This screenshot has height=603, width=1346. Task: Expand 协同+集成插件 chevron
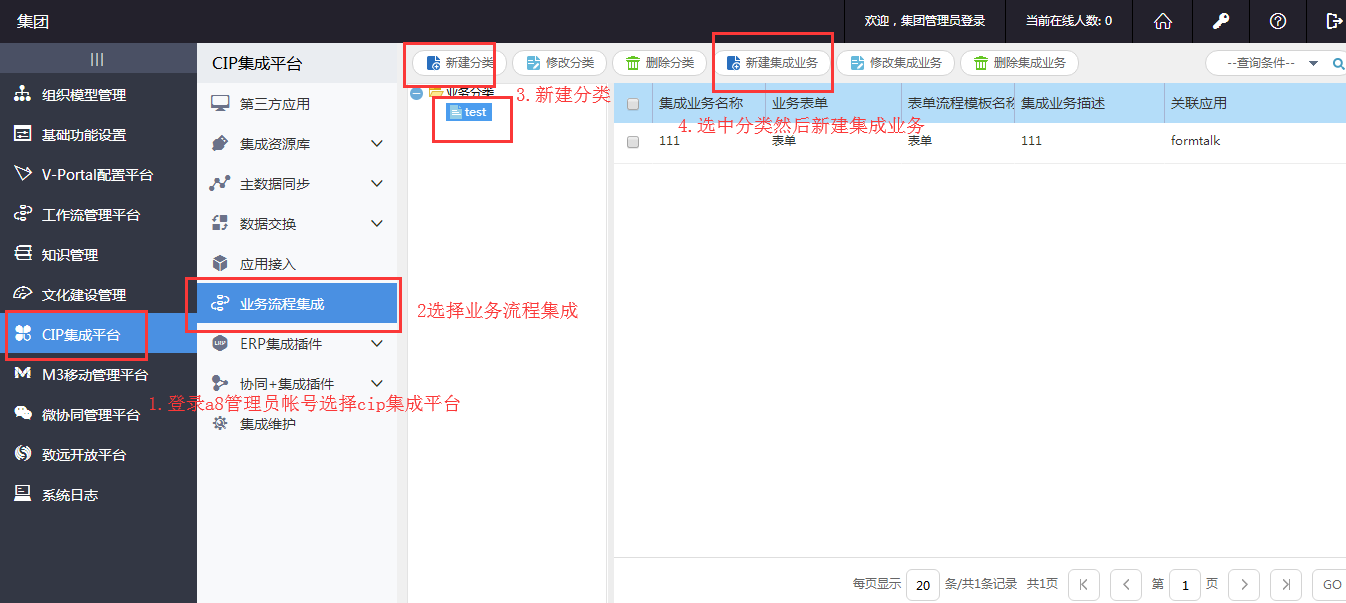click(x=377, y=384)
